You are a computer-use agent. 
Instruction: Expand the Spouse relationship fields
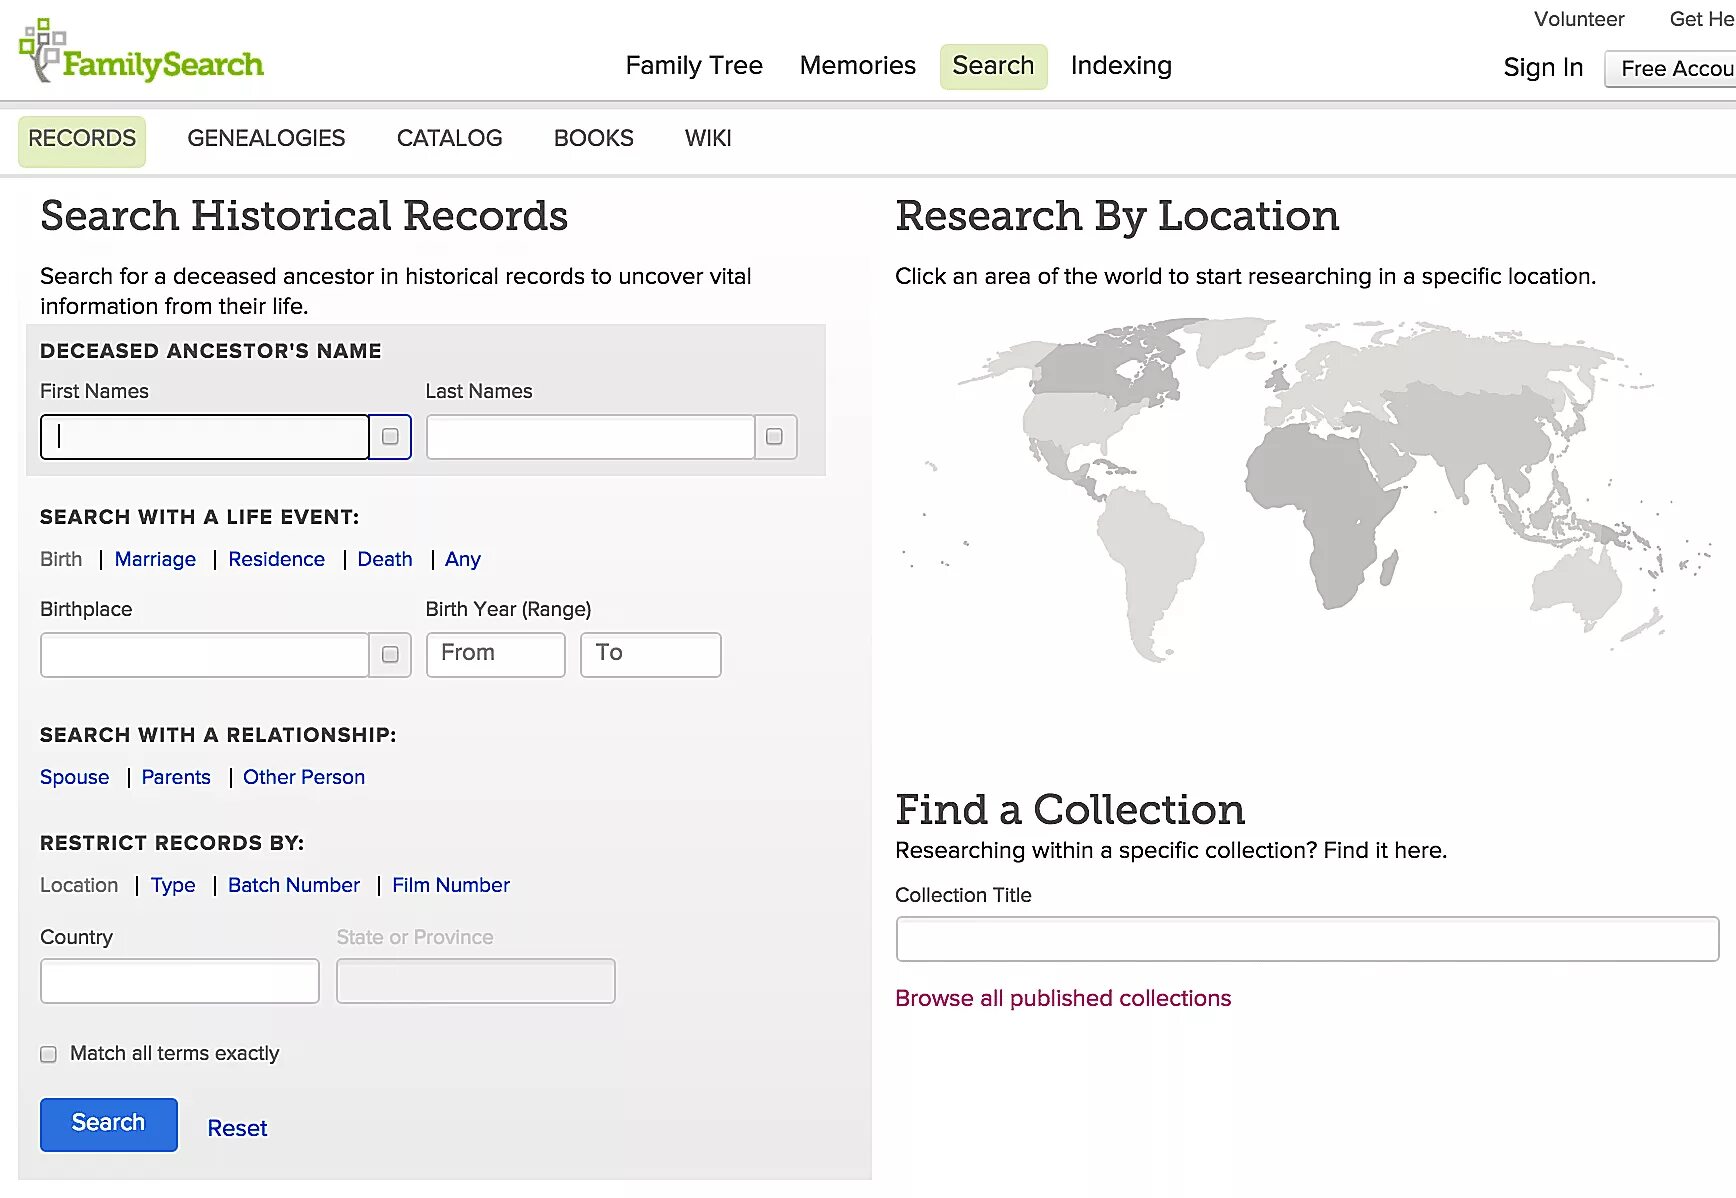click(74, 777)
